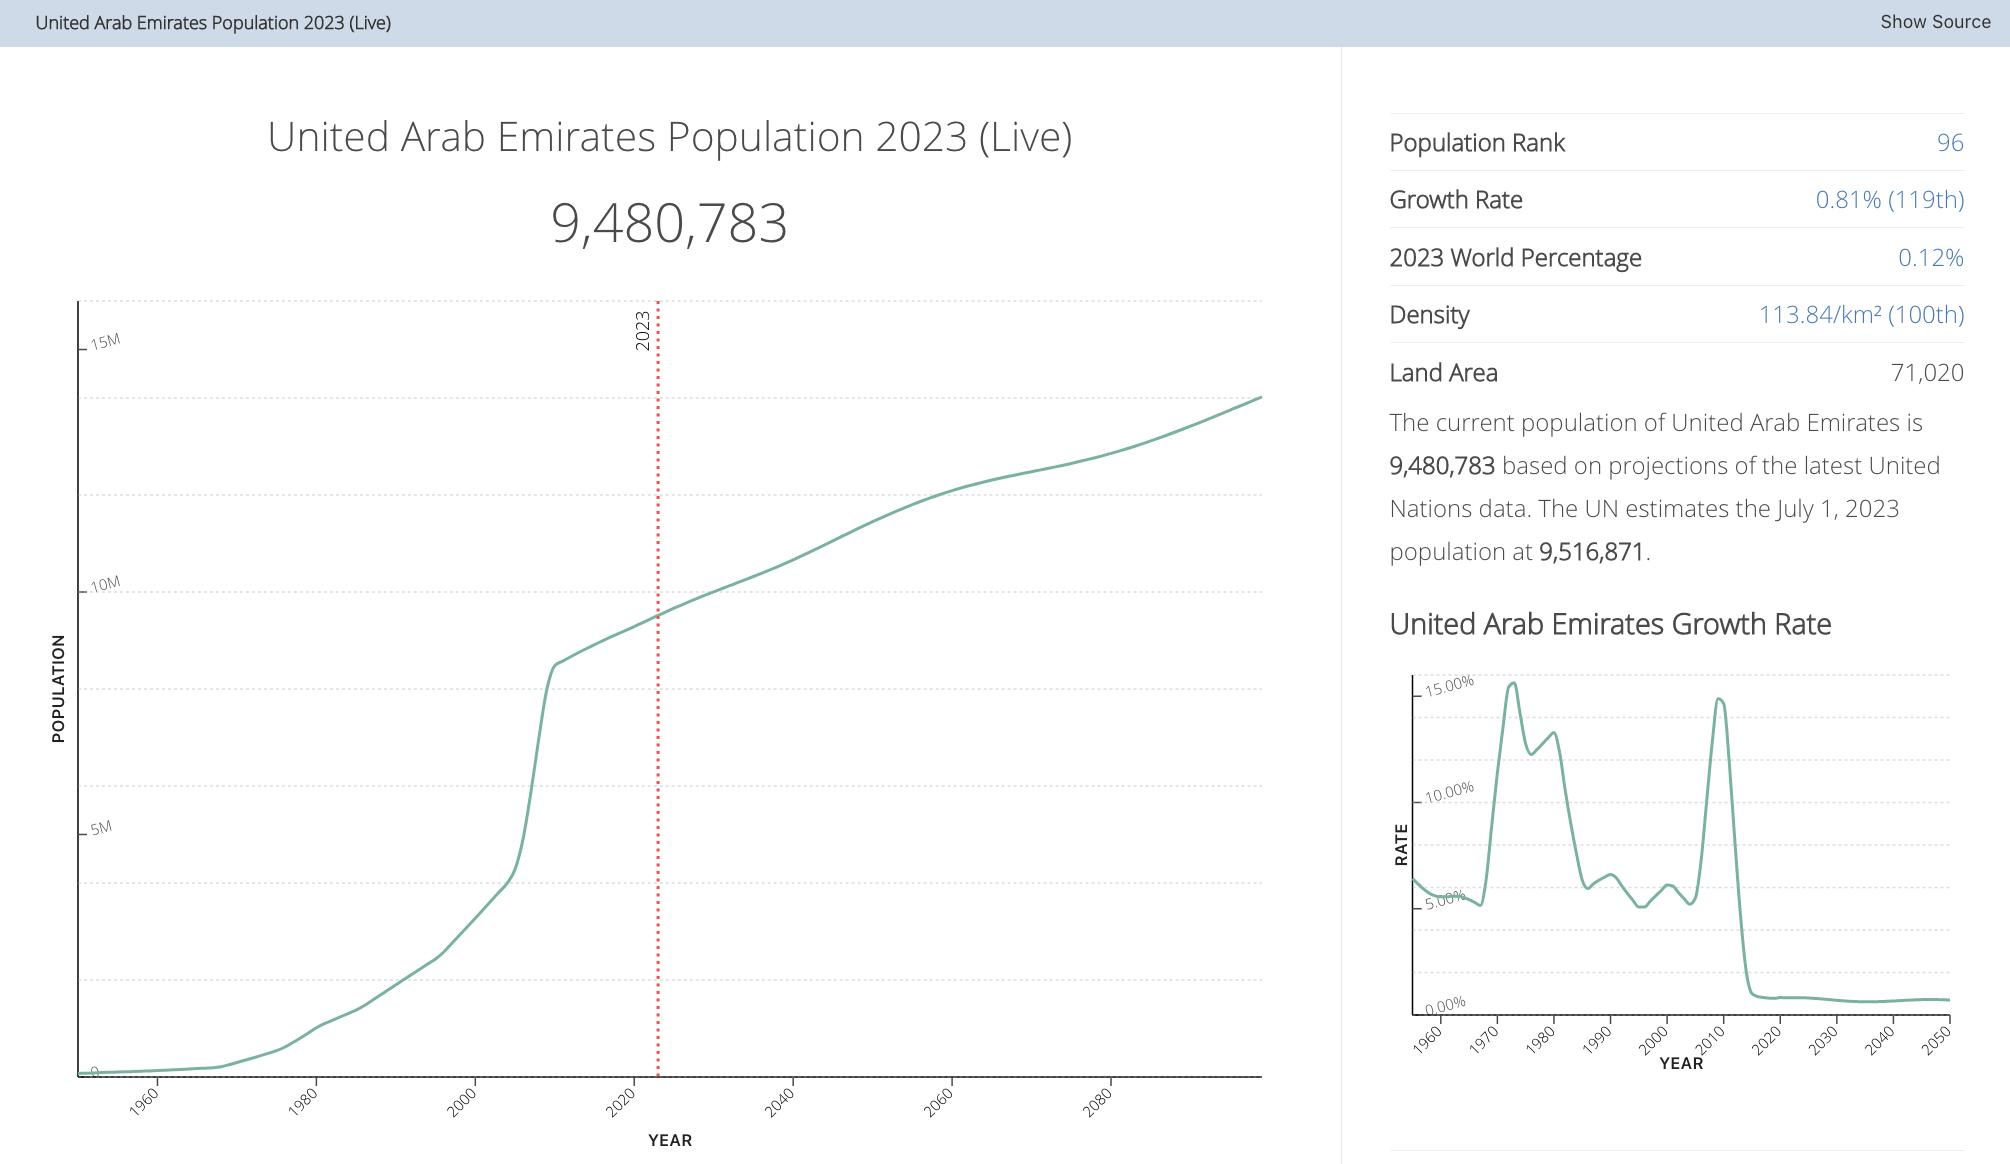Click the header bar page title text
Viewport: 2010px width, 1164px height.
pos(213,23)
